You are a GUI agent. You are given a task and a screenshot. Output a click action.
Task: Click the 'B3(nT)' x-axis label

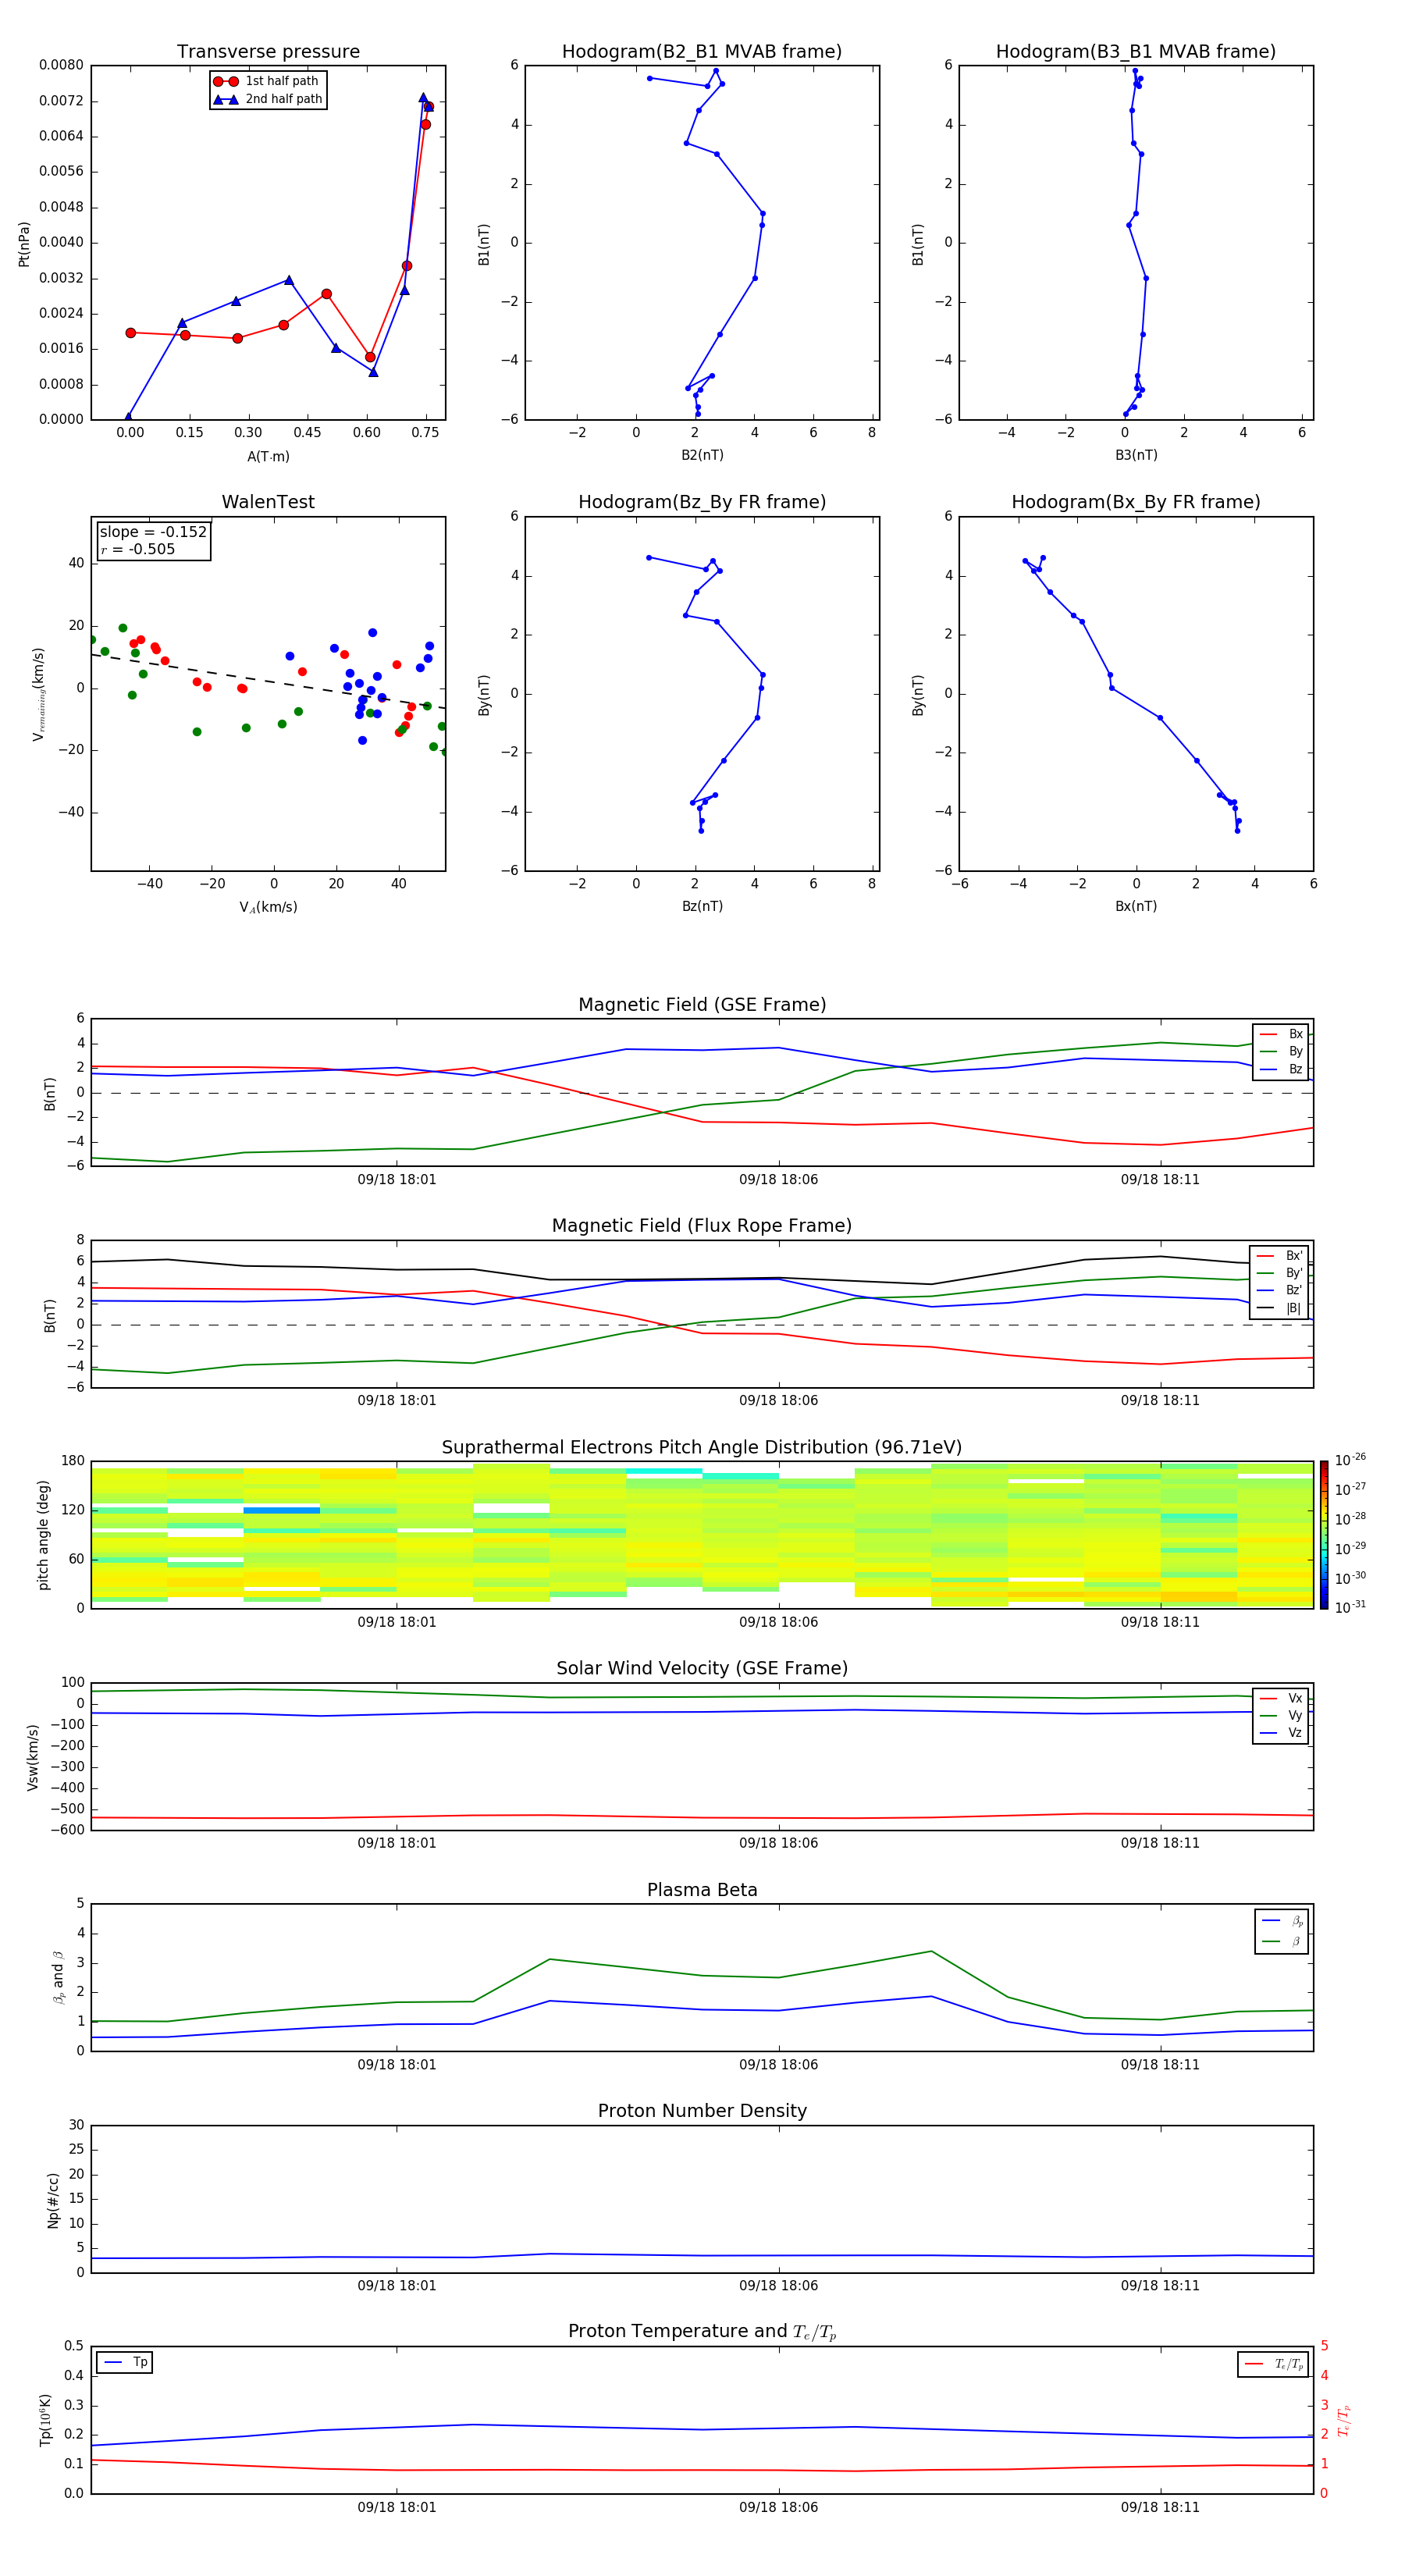(x=1136, y=455)
